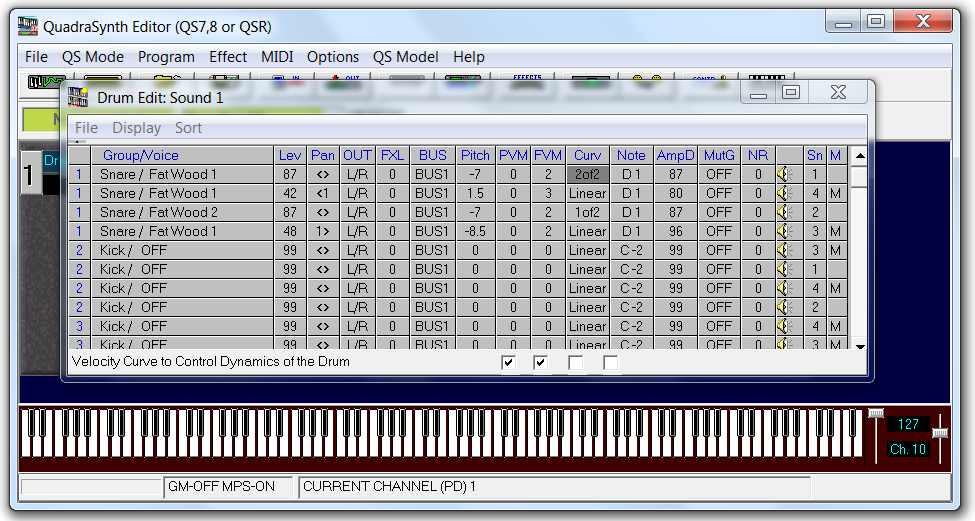Enable the third checkbox below the drum table
The height and width of the screenshot is (521, 975).
click(576, 363)
